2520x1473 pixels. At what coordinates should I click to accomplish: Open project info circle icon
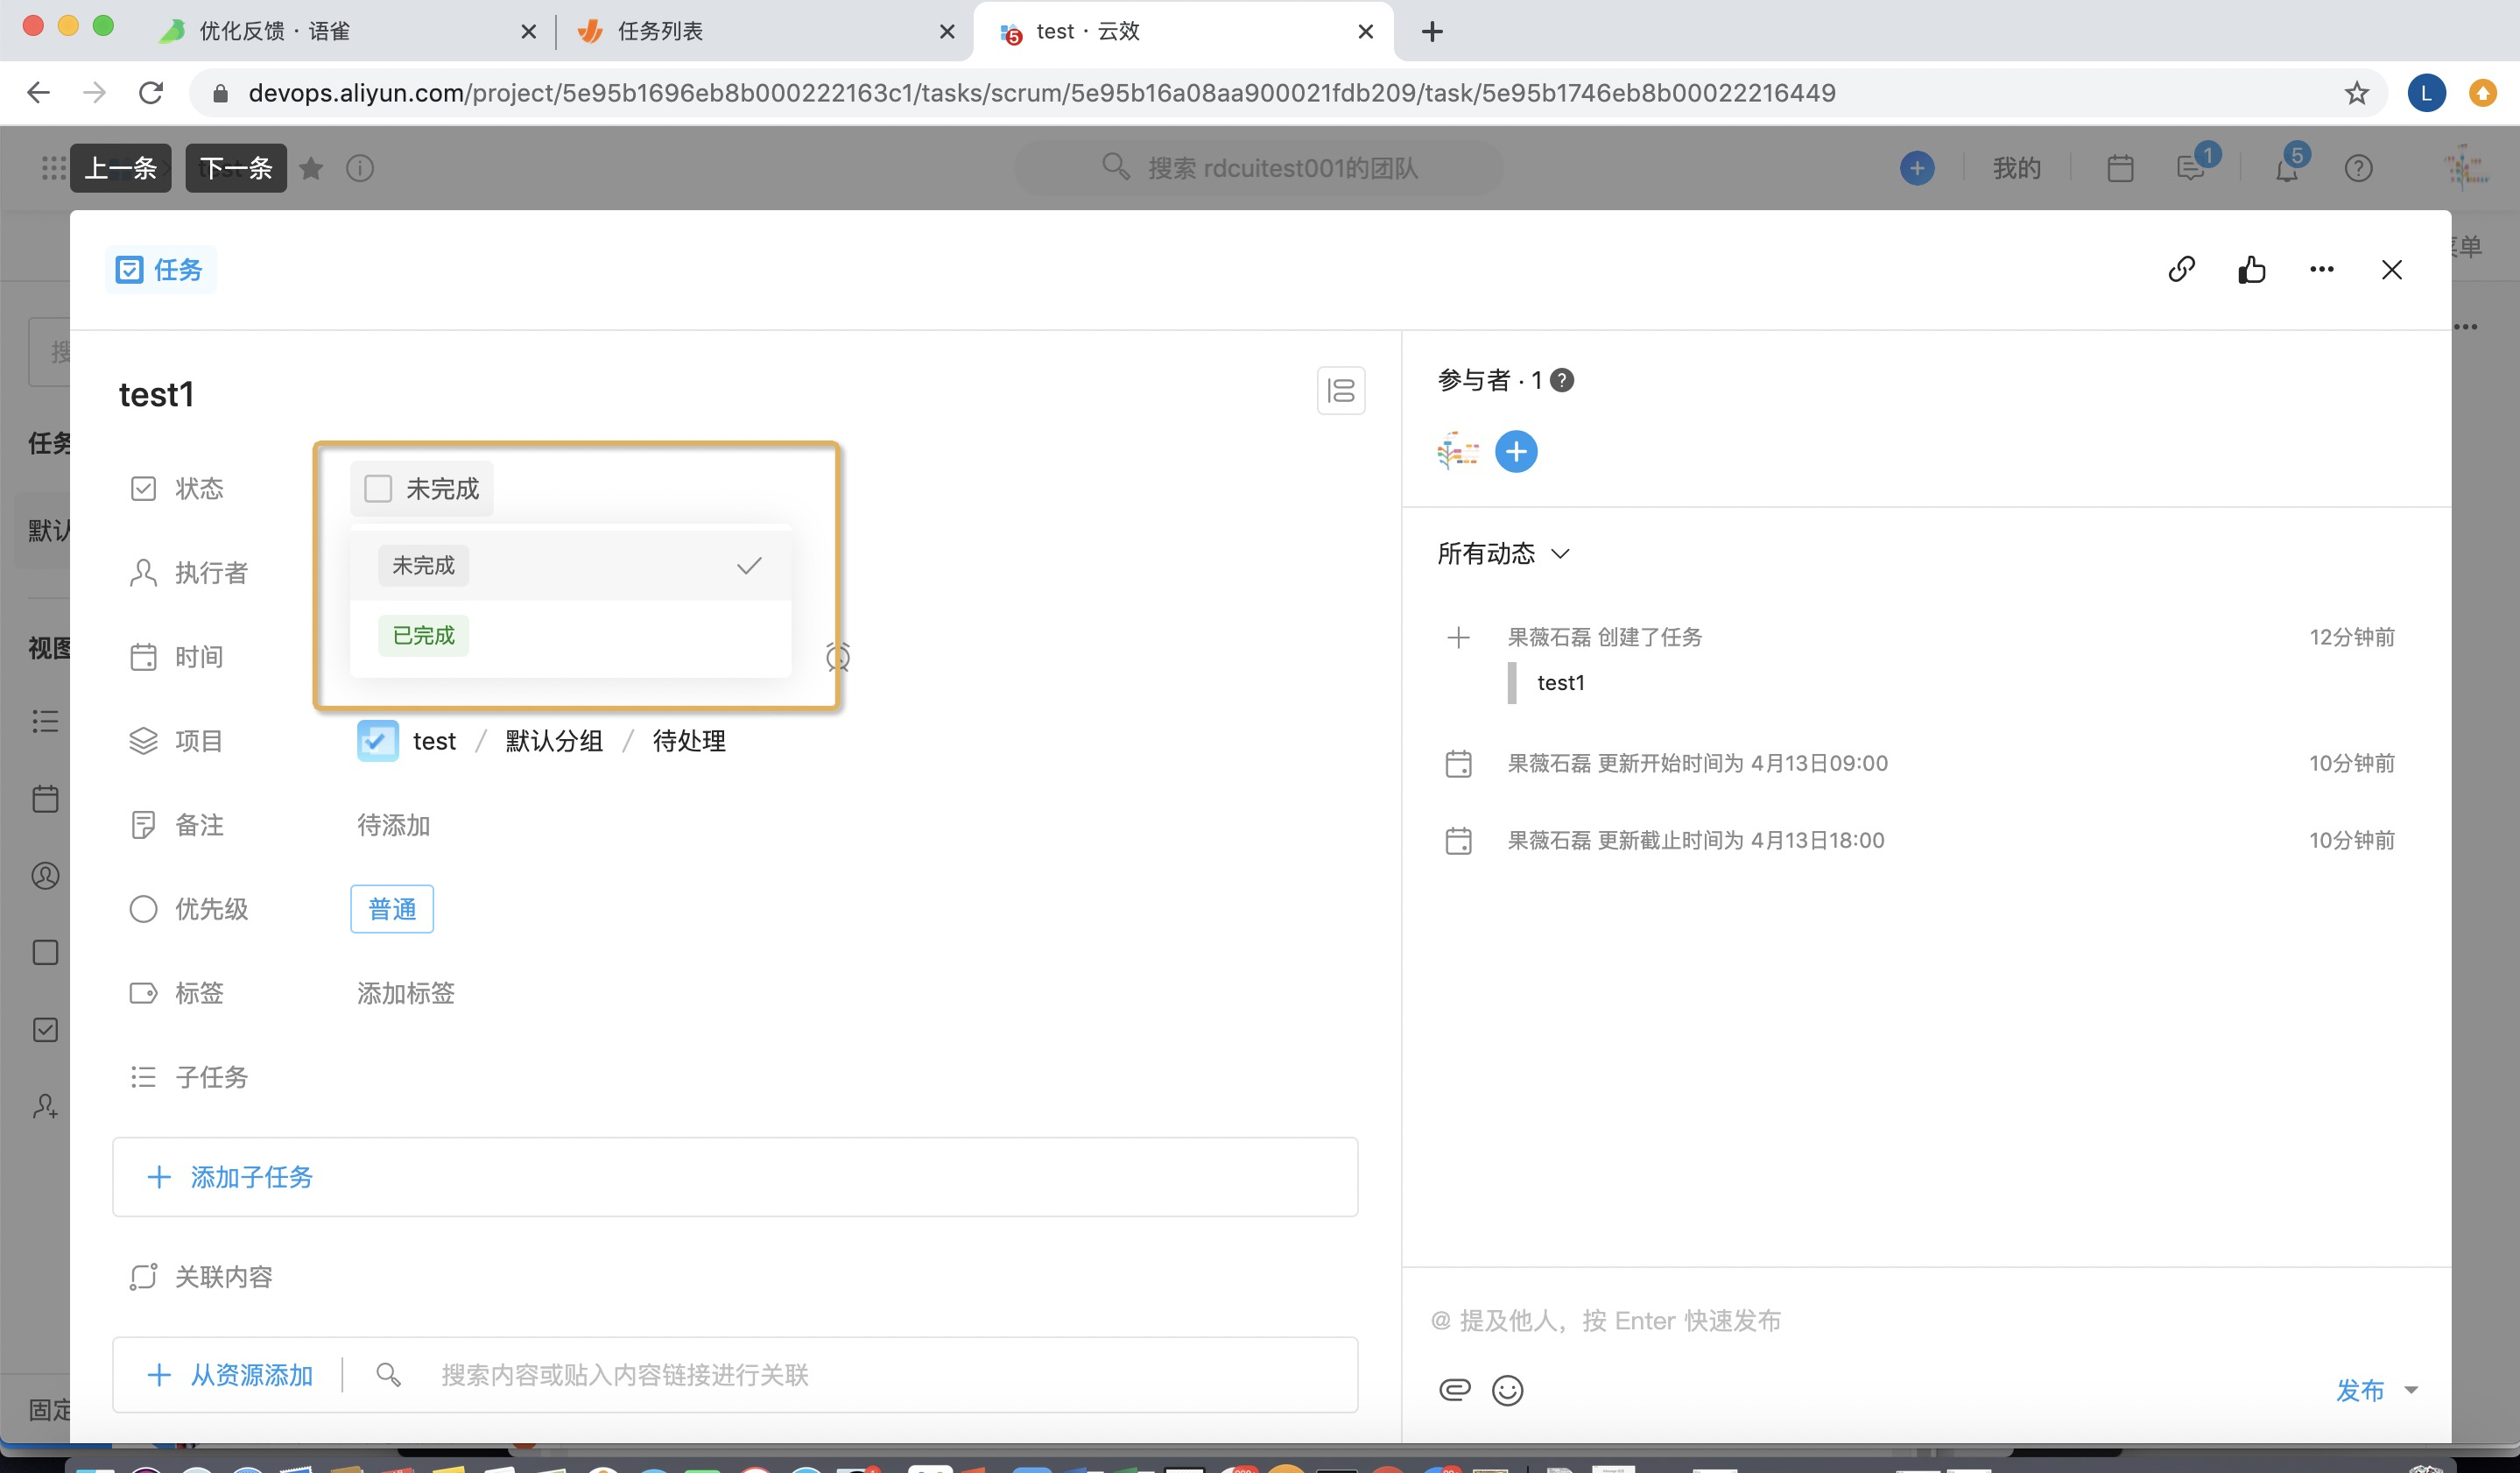point(360,168)
